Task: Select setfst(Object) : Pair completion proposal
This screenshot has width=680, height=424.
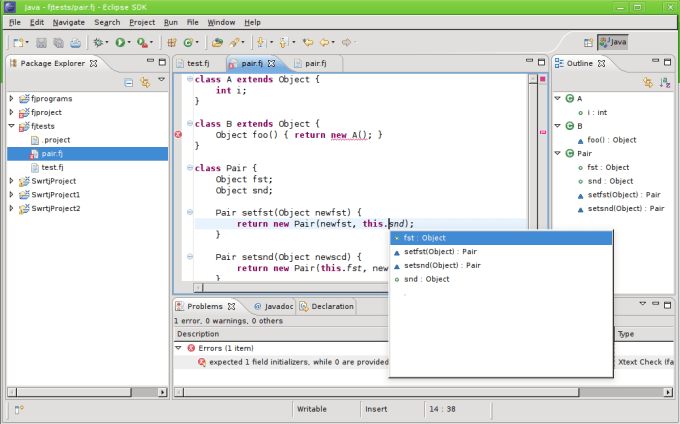Action: tap(440, 251)
